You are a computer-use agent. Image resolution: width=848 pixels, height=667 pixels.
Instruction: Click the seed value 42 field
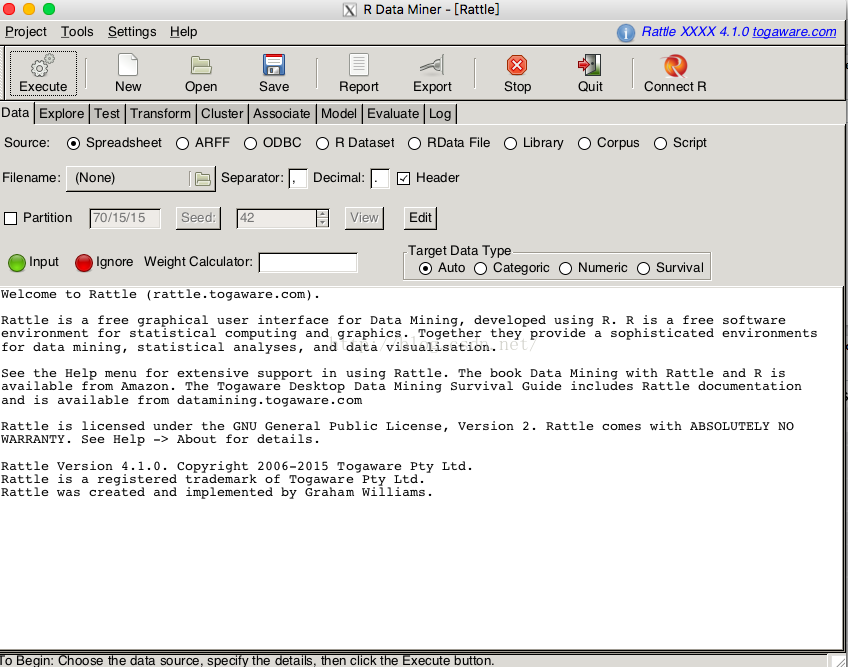tap(276, 219)
